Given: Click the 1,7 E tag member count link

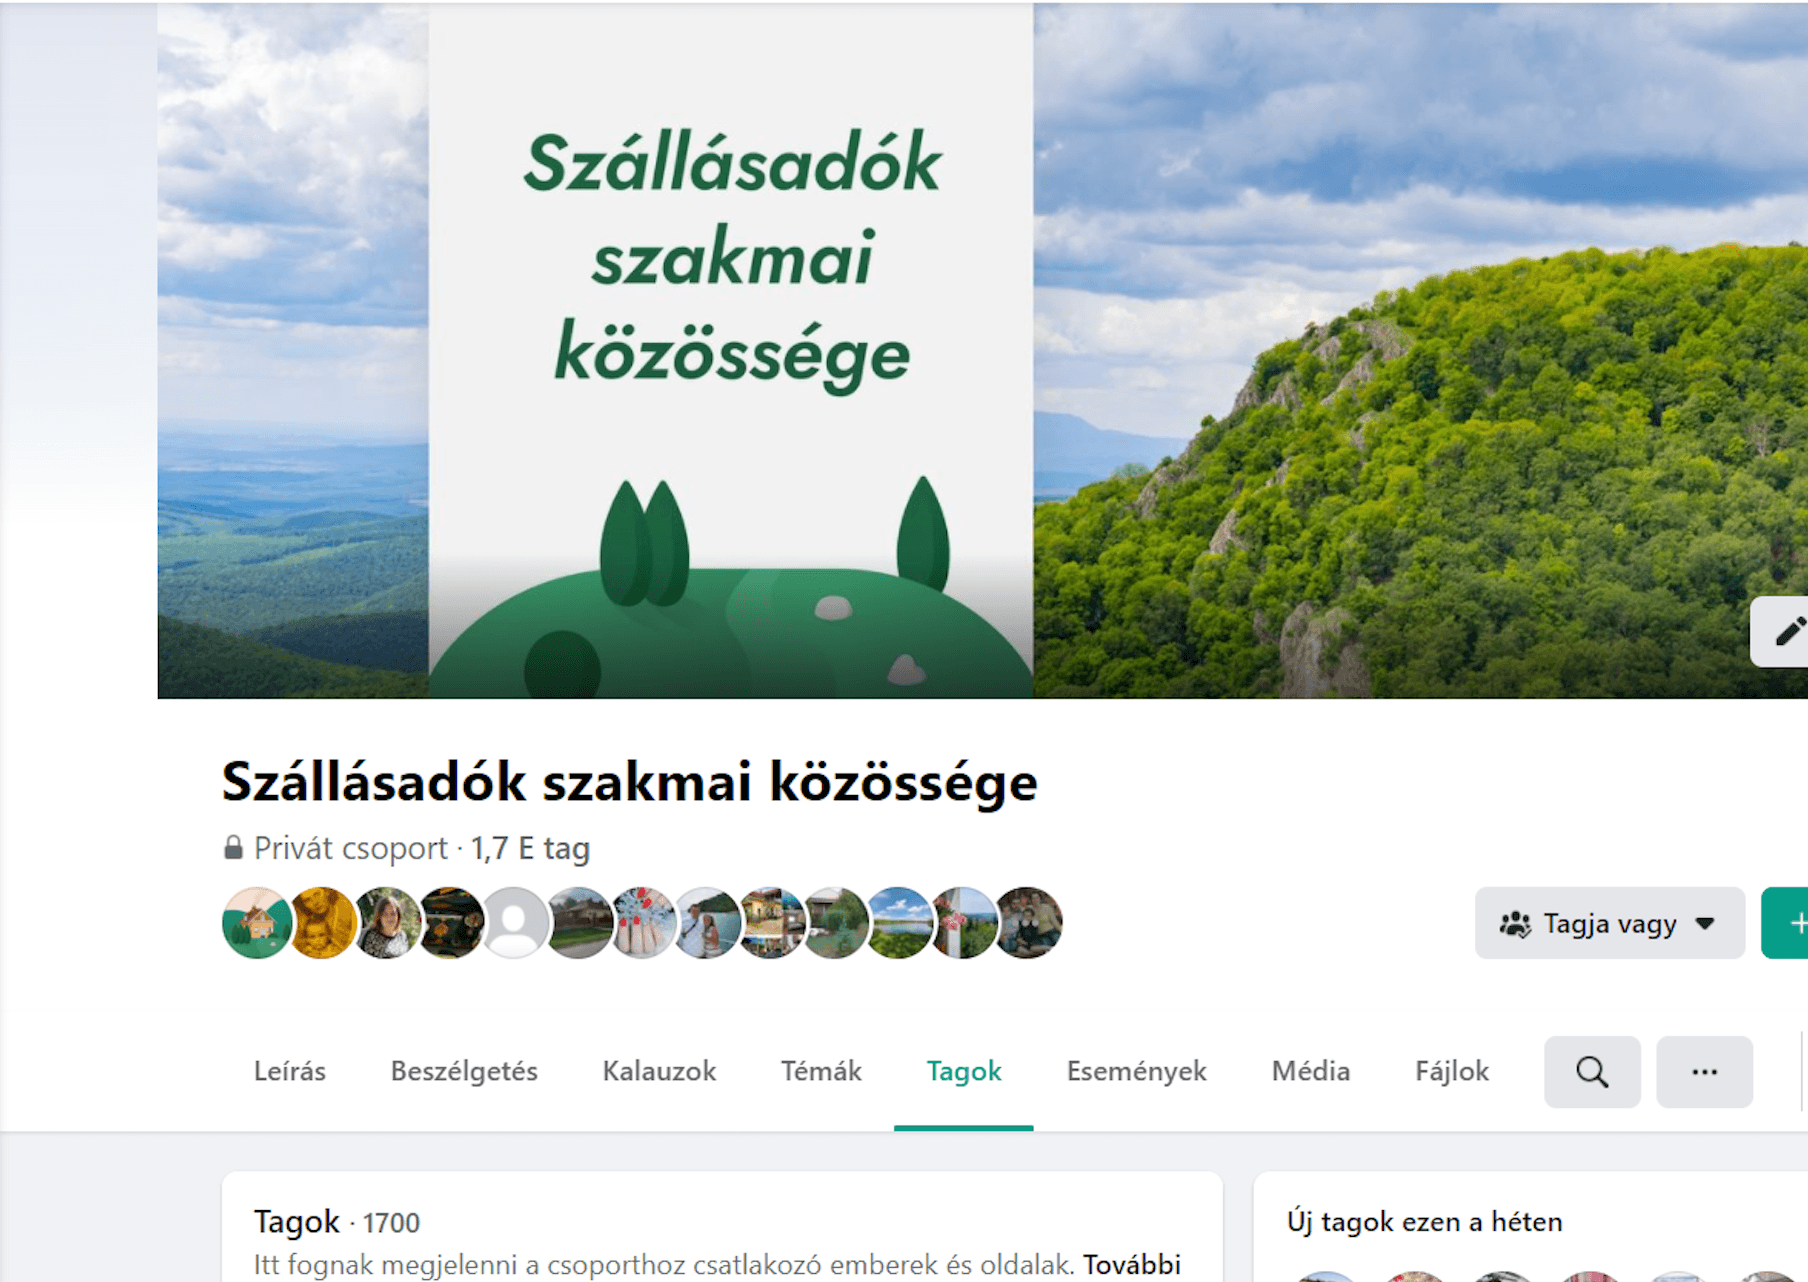Looking at the screenshot, I should tap(530, 848).
